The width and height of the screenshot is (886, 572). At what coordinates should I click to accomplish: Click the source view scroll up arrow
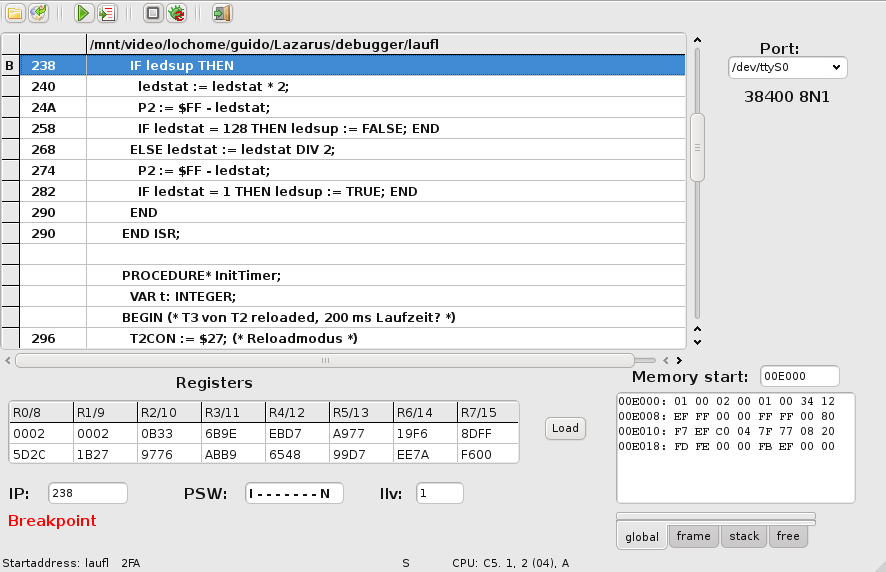pos(697,40)
